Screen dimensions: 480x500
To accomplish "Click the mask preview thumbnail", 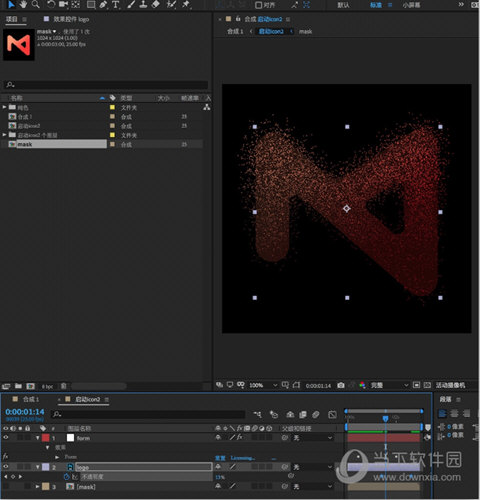I will (19, 45).
